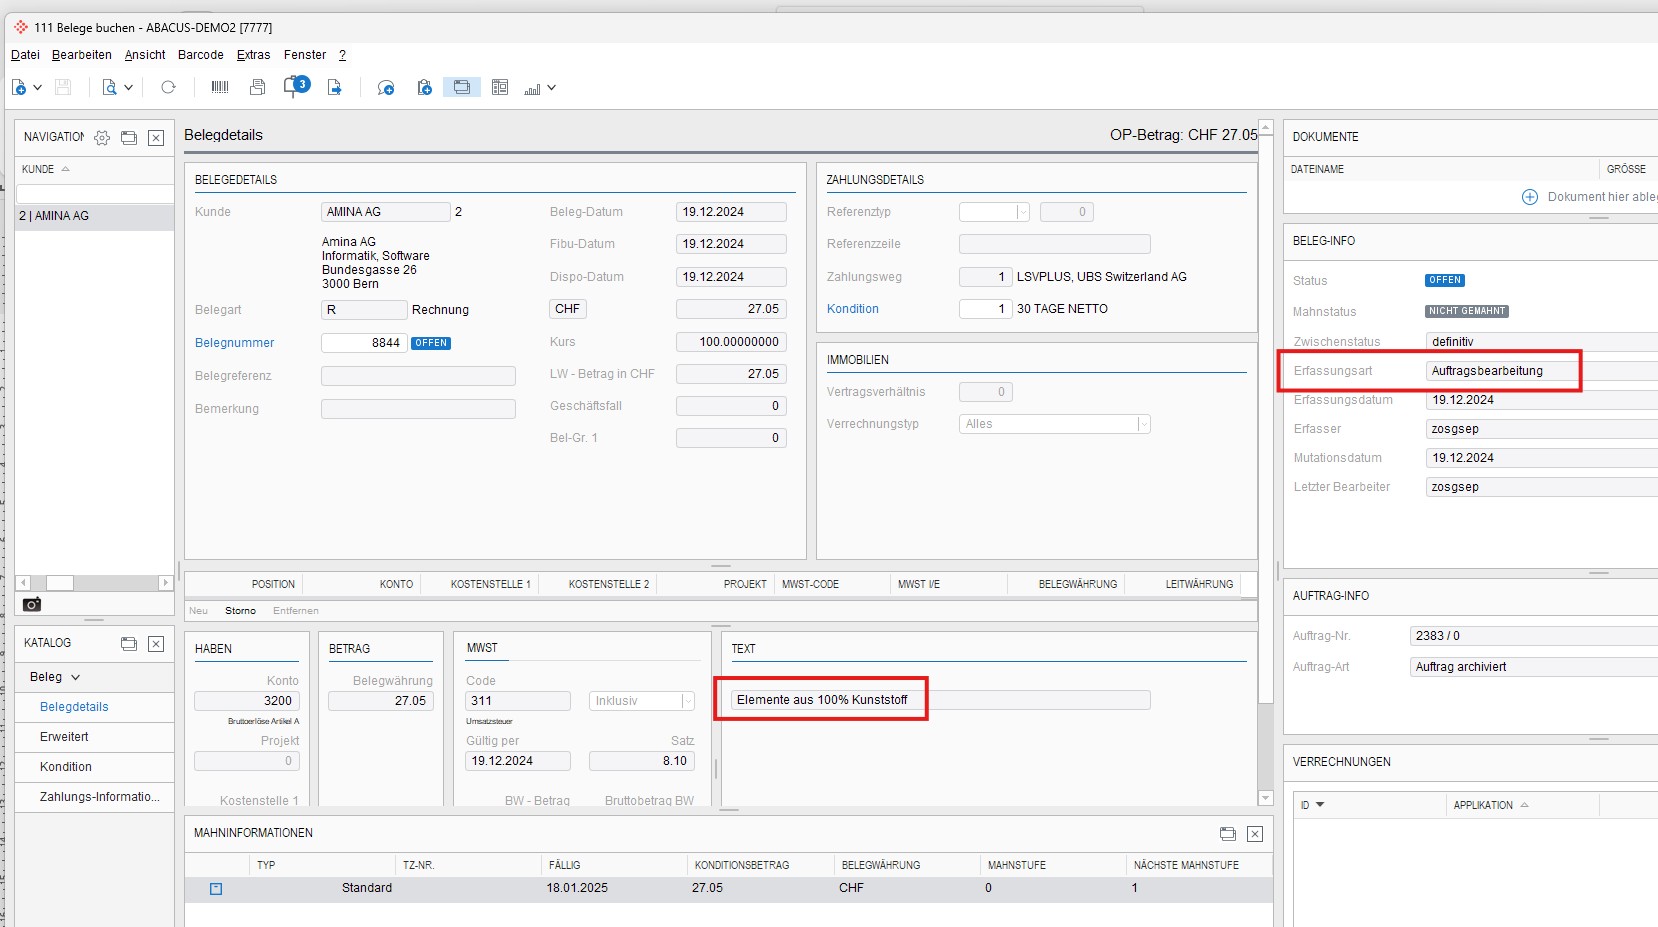Click the panel list layout toolbar icon
Viewport: 1658px width, 927px height.
(500, 88)
